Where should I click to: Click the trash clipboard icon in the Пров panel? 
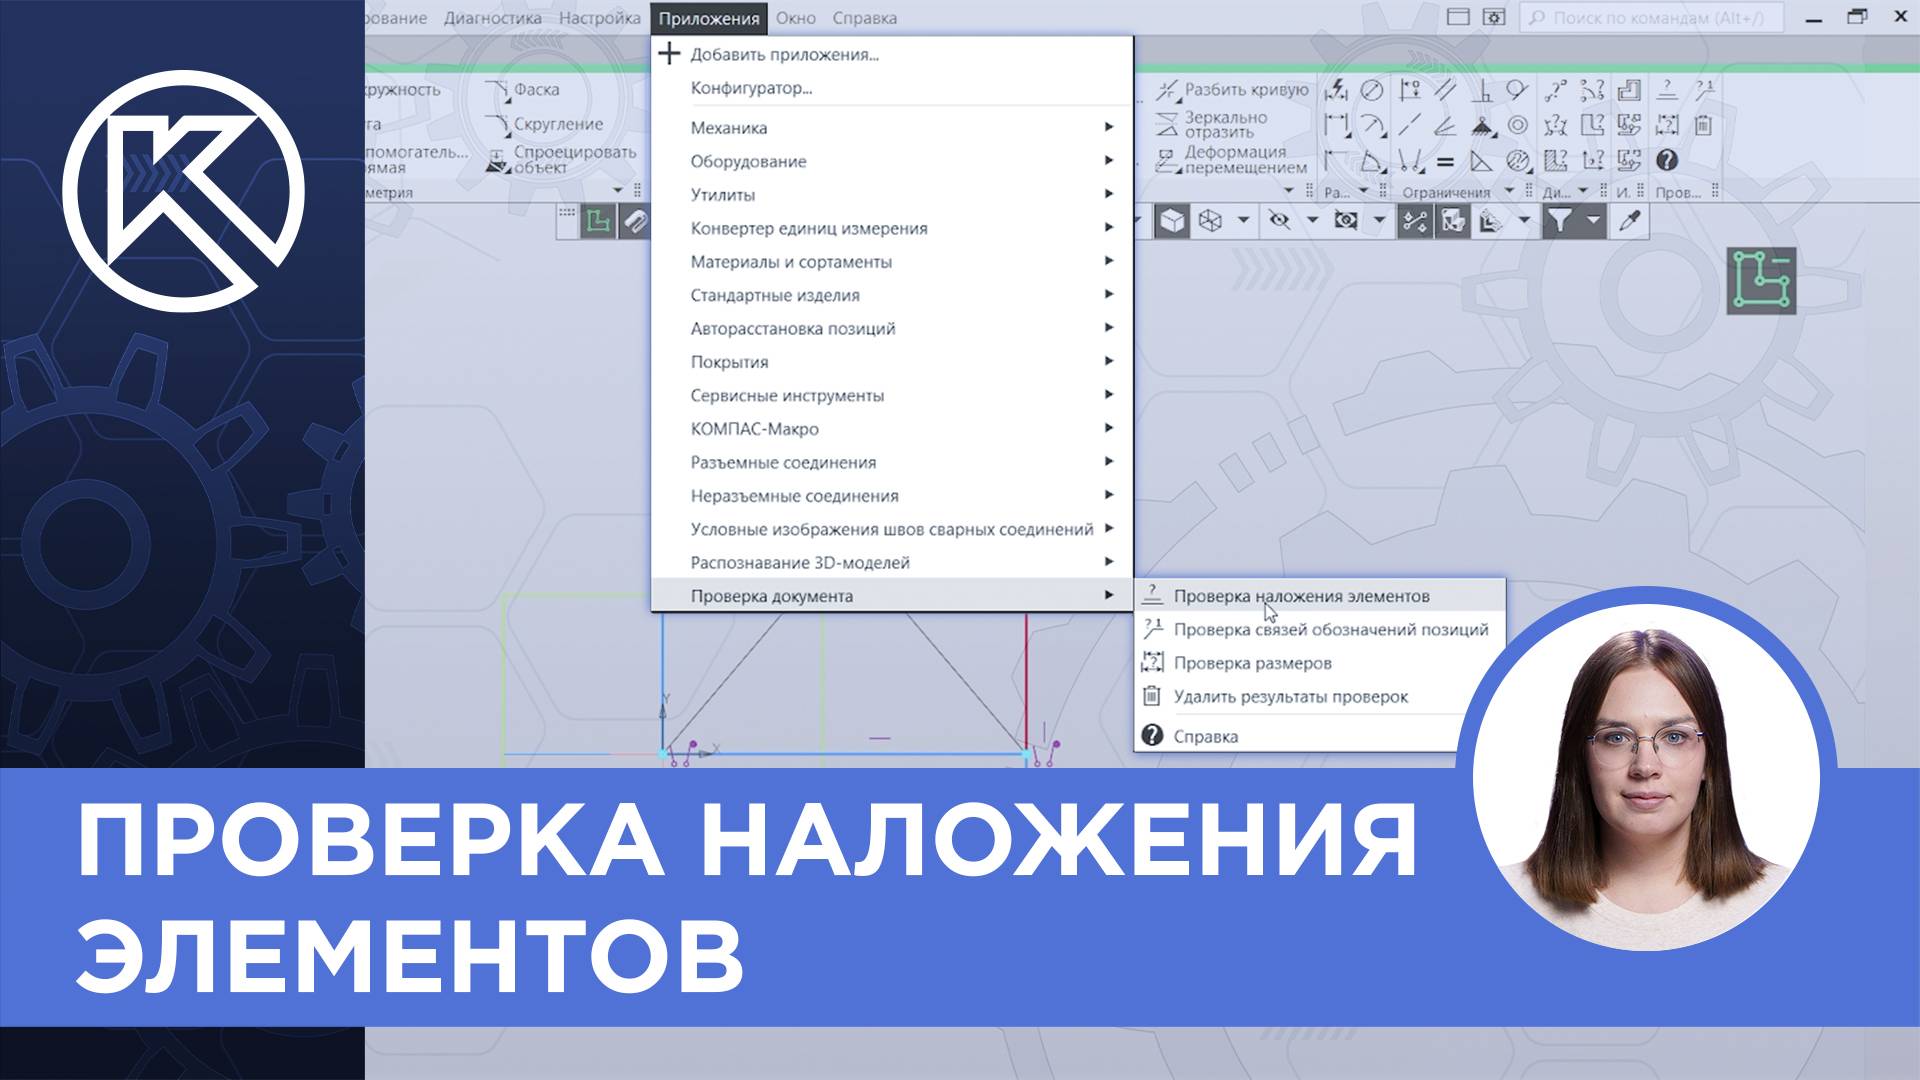pos(1704,125)
